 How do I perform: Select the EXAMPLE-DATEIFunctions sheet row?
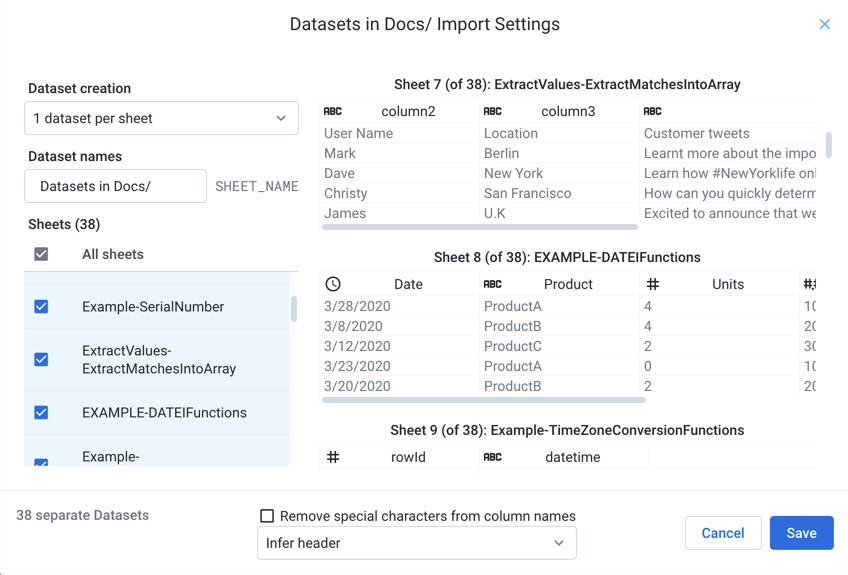(164, 413)
